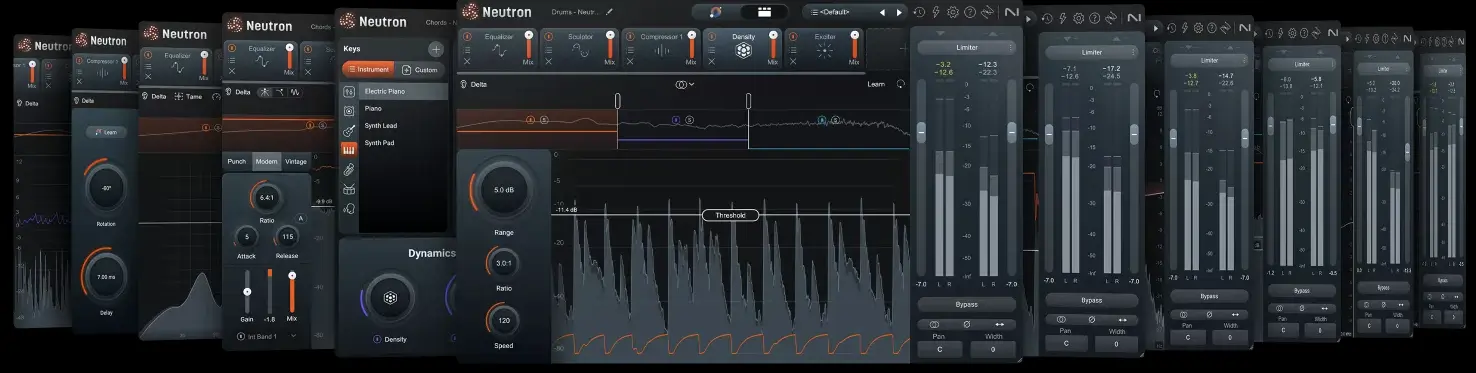Open the Exciter module starburst icon

coord(825,51)
